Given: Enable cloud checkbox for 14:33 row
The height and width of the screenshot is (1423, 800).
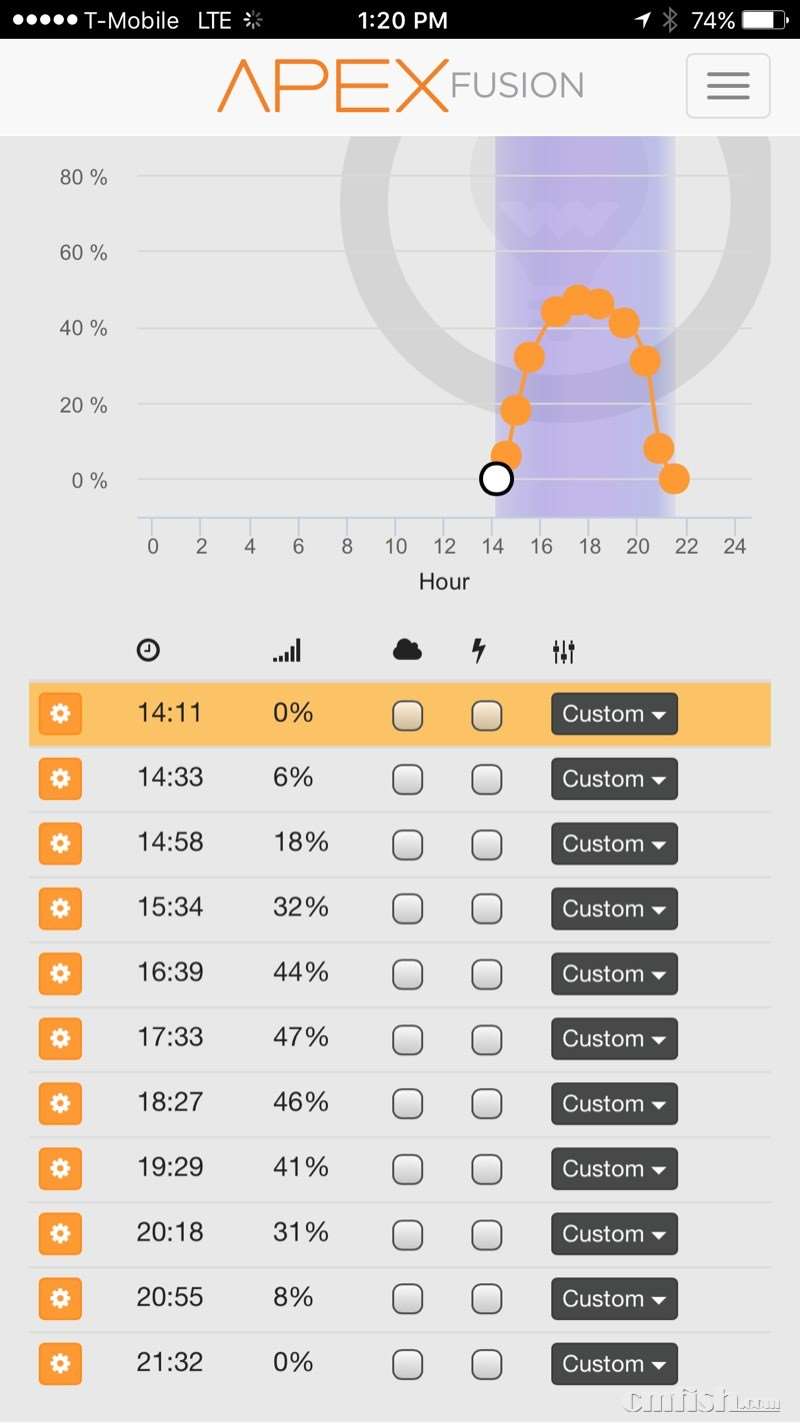Looking at the screenshot, I should tap(407, 779).
